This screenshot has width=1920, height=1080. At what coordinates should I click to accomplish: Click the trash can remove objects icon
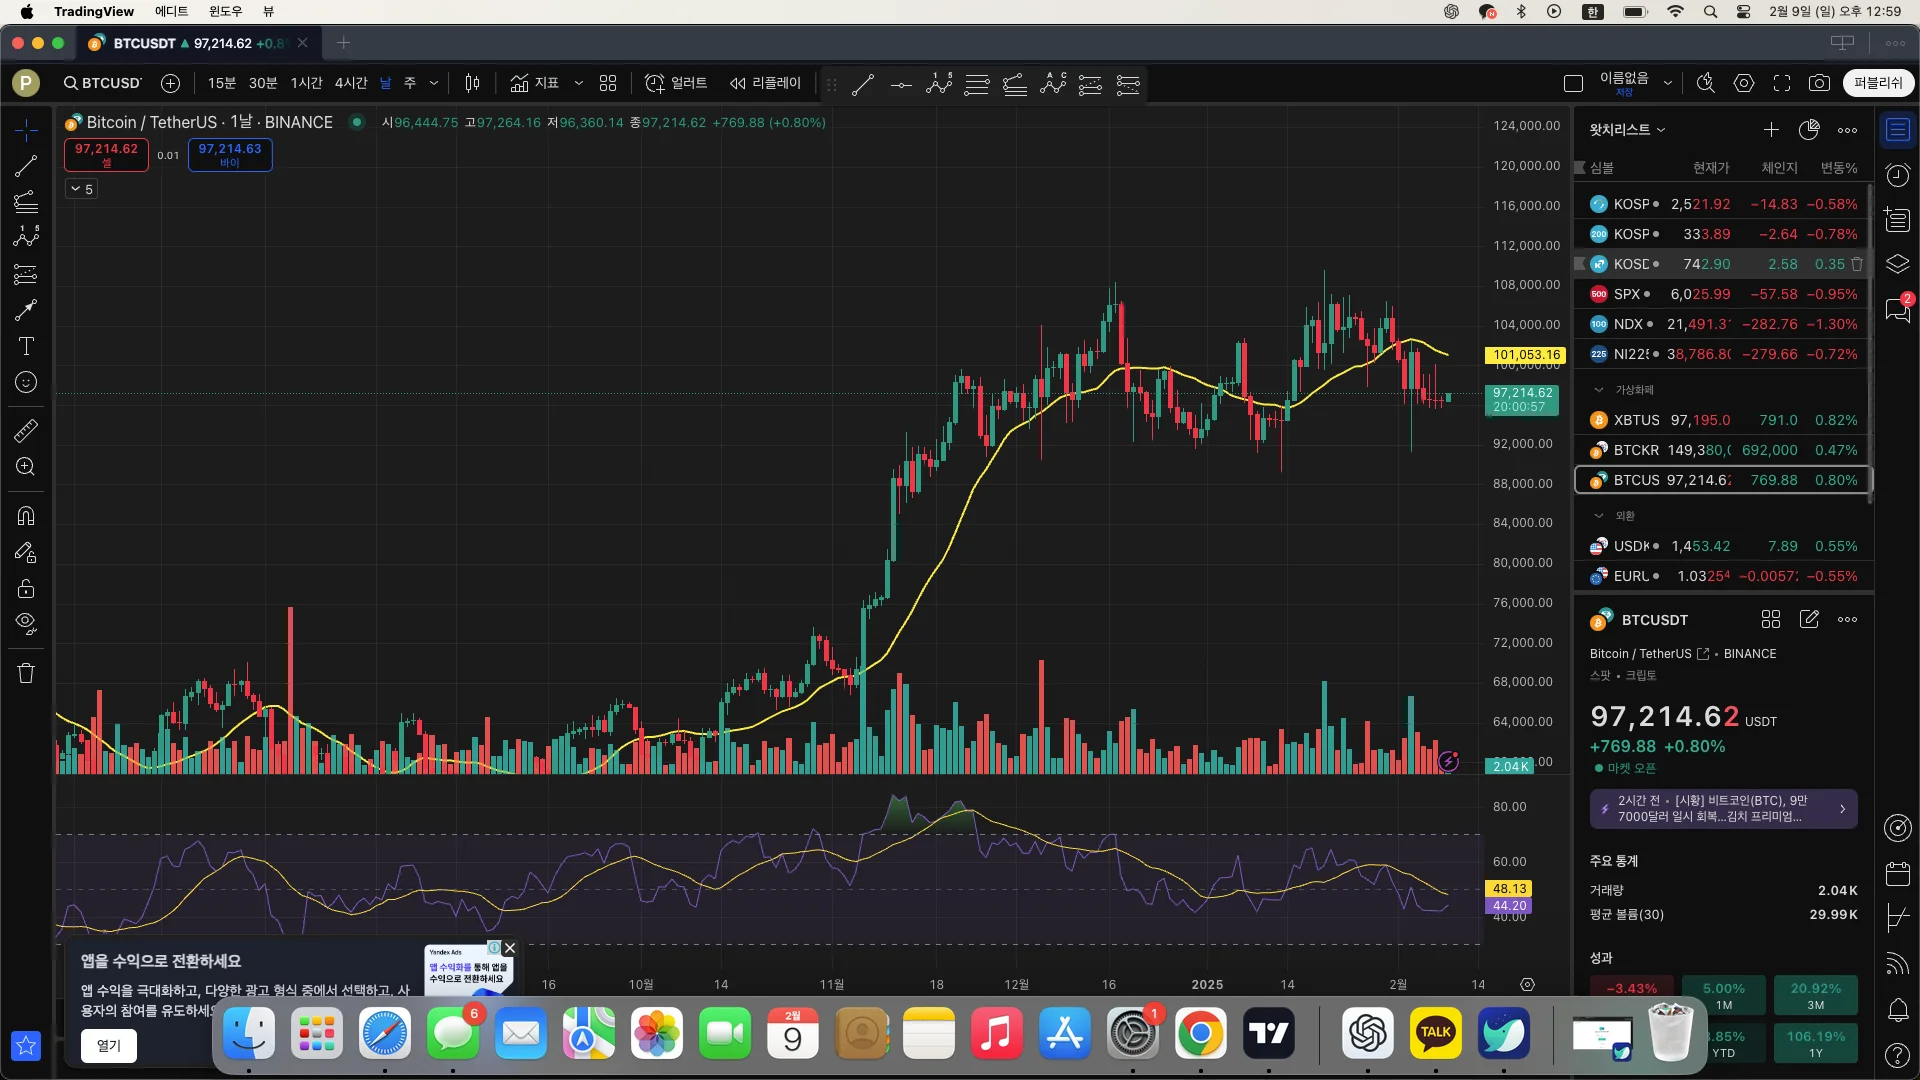click(x=26, y=673)
